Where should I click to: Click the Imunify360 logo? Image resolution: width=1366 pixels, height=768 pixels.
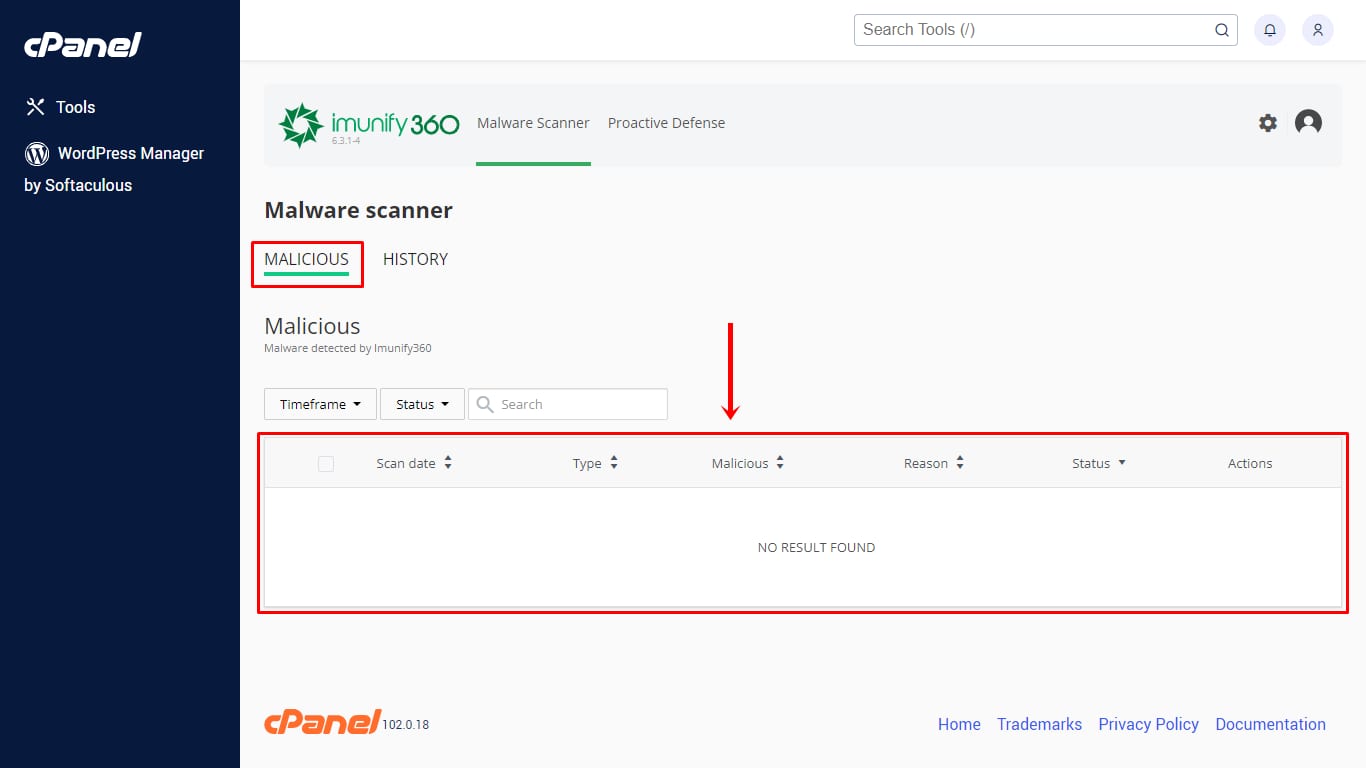coord(368,125)
